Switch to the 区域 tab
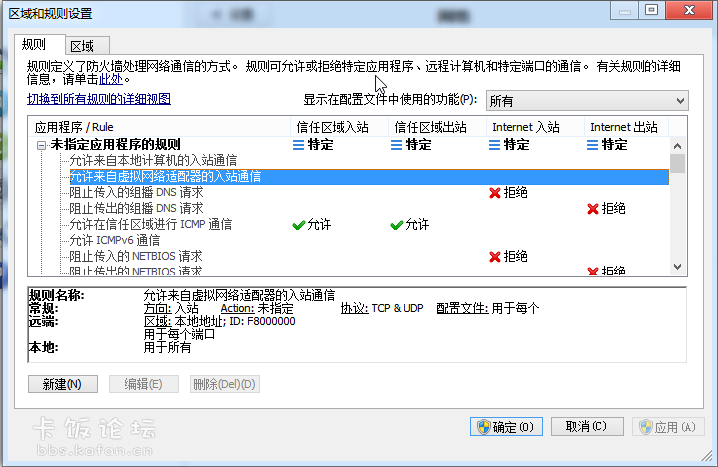Viewport: 718px width, 467px height. coord(87,46)
